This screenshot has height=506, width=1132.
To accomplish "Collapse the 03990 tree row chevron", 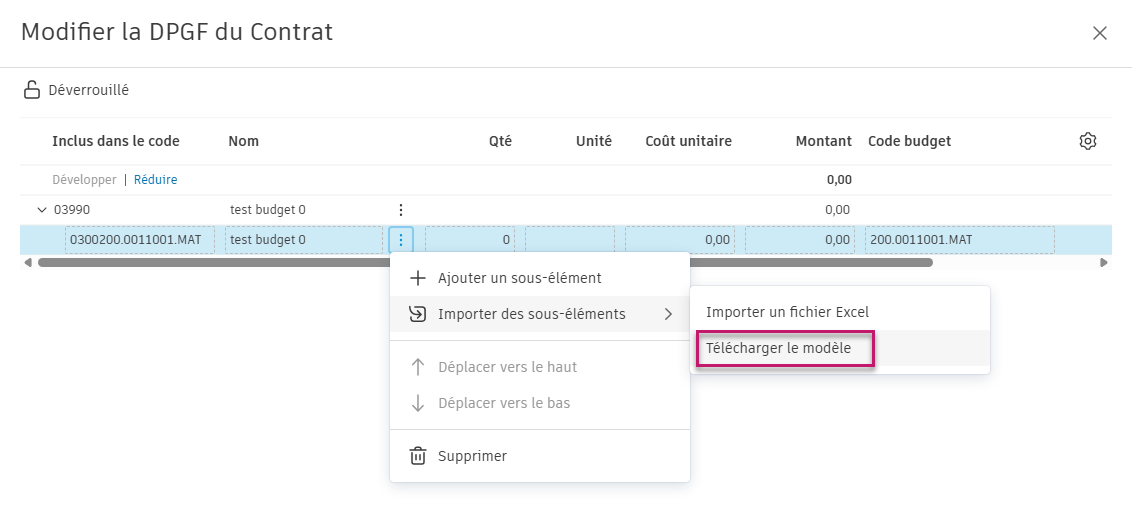I will [x=41, y=210].
